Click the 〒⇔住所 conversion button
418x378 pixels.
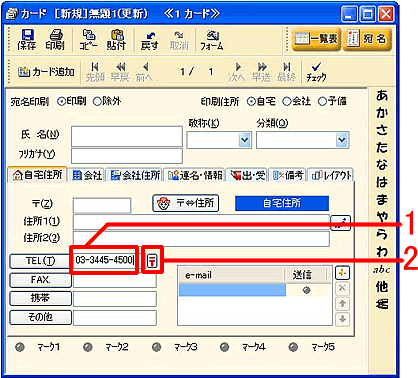[x=186, y=203]
